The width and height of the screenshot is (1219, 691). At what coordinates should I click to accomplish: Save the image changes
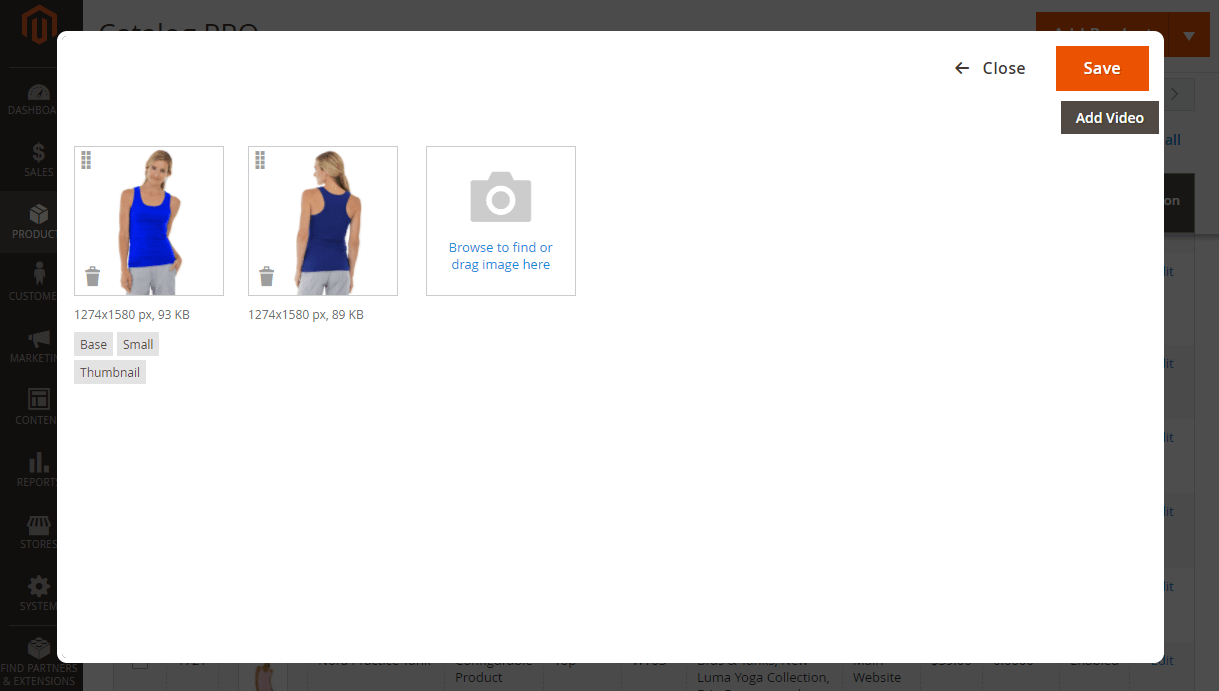pyautogui.click(x=1101, y=68)
